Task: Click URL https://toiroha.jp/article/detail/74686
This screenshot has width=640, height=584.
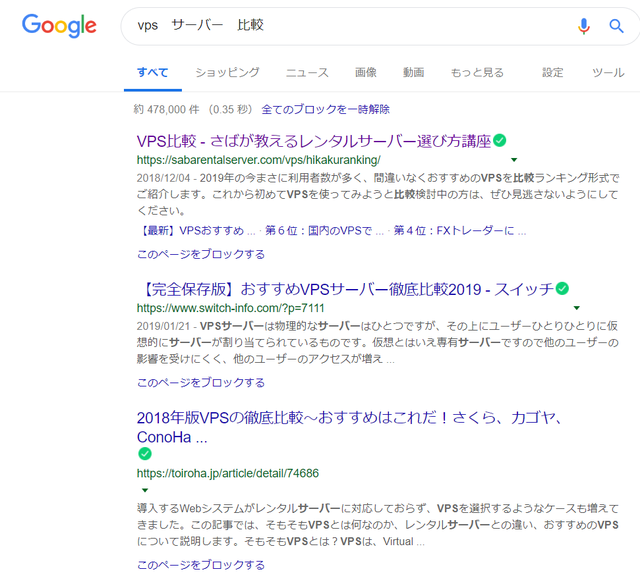Action: 228,473
